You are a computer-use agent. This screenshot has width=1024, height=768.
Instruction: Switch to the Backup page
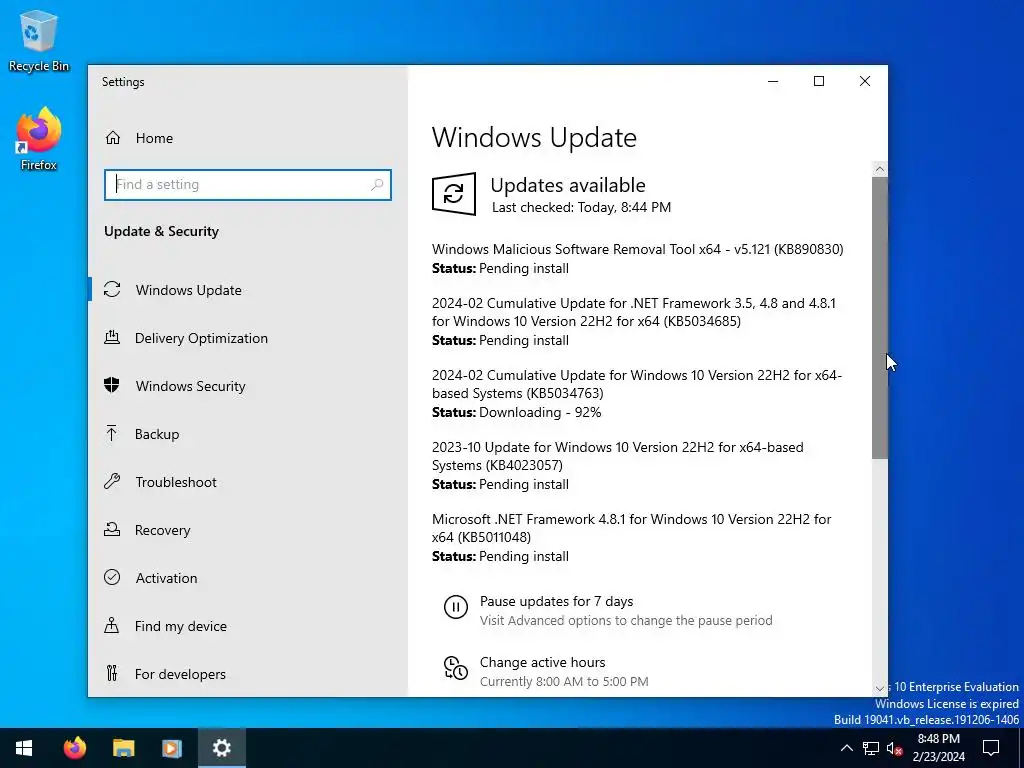click(248, 434)
